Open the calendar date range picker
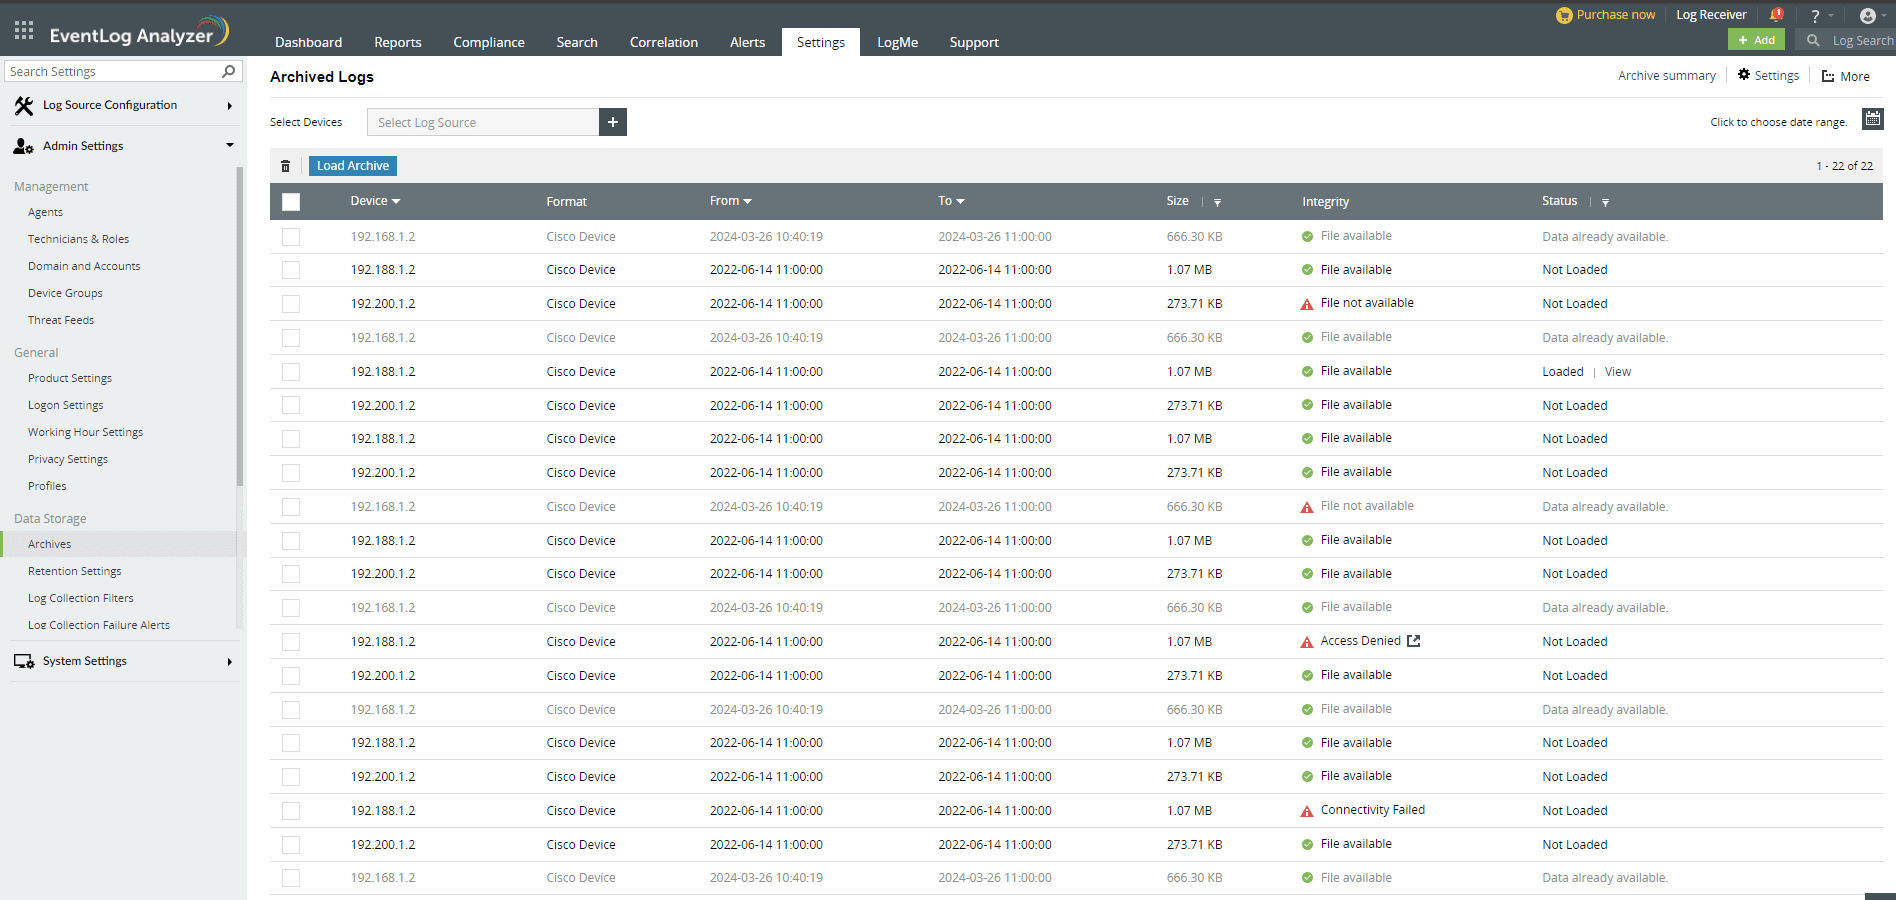Screen dimensions: 1896x900 tap(1872, 119)
